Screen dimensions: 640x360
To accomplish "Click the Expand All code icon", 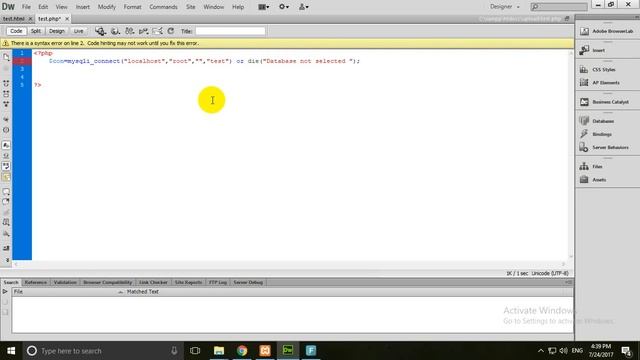I will tap(6, 104).
